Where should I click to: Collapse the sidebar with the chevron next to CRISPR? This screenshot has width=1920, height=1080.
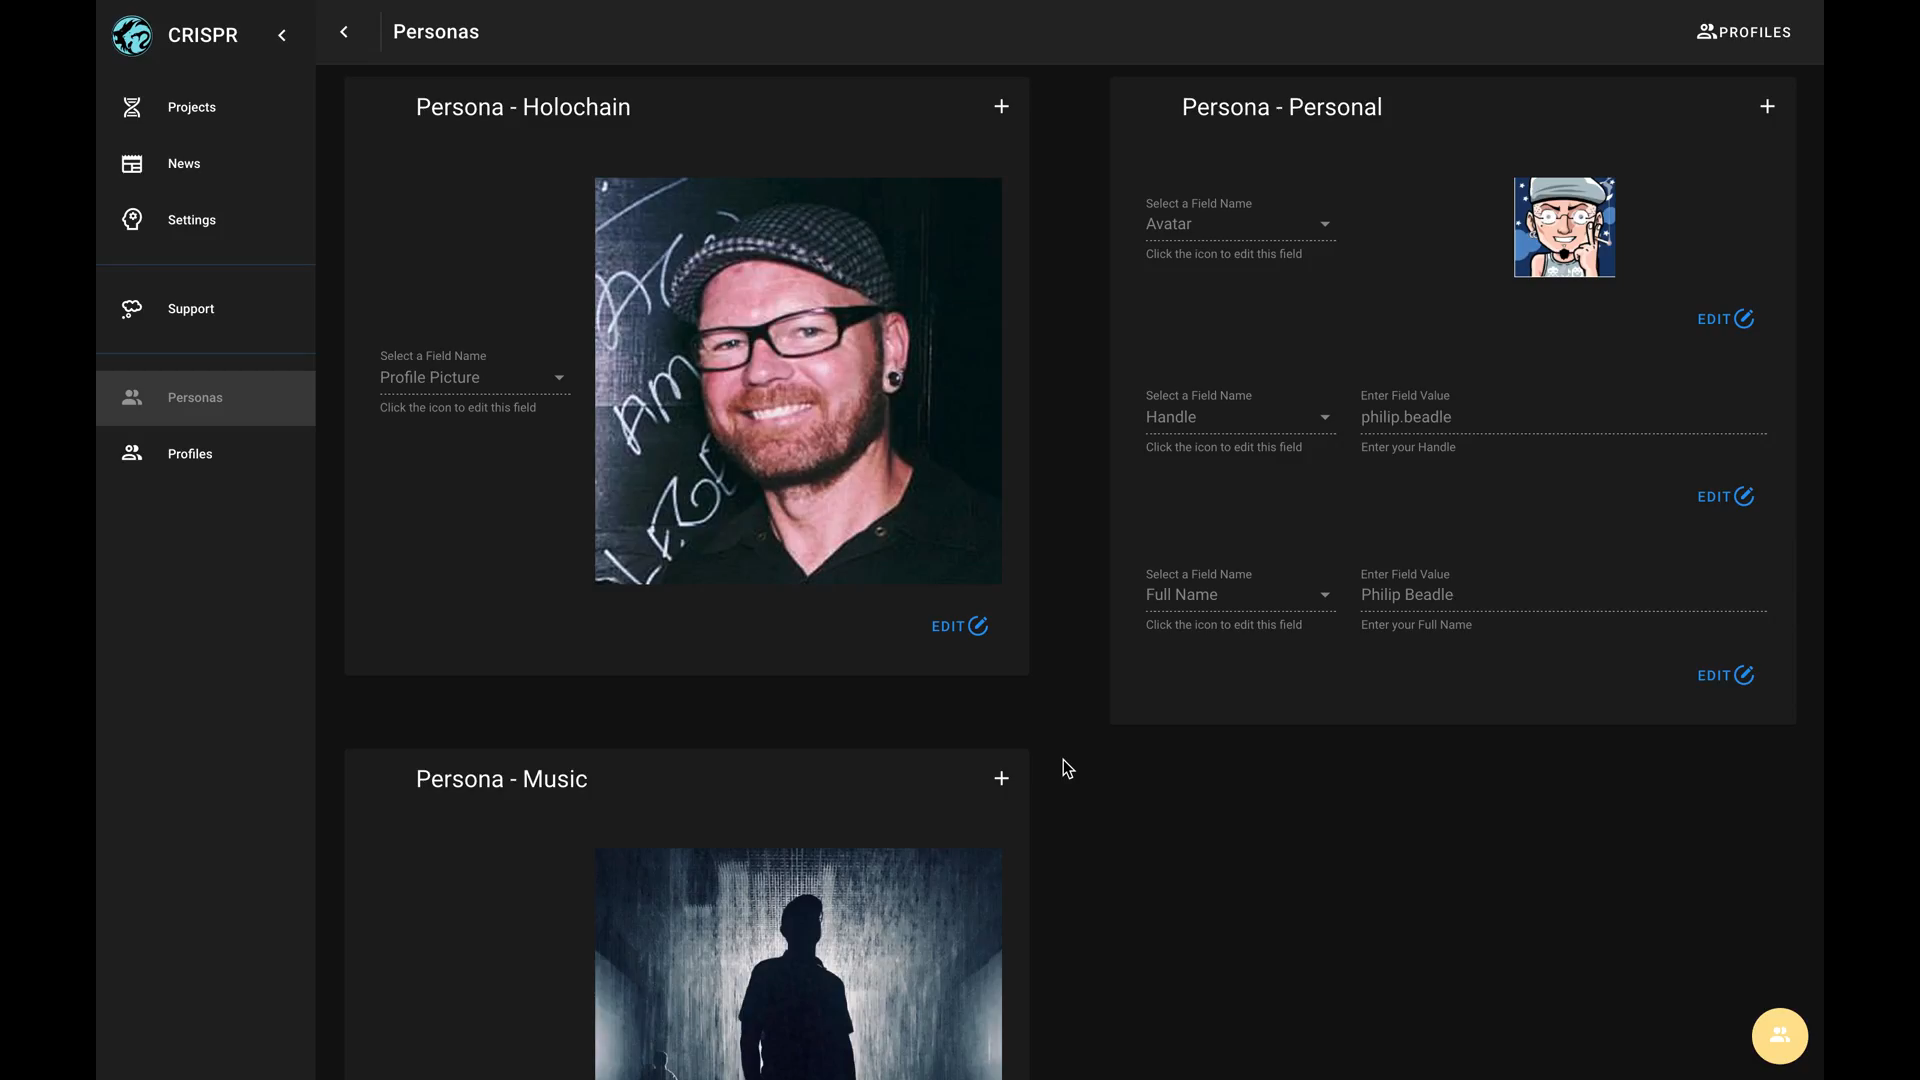[282, 35]
